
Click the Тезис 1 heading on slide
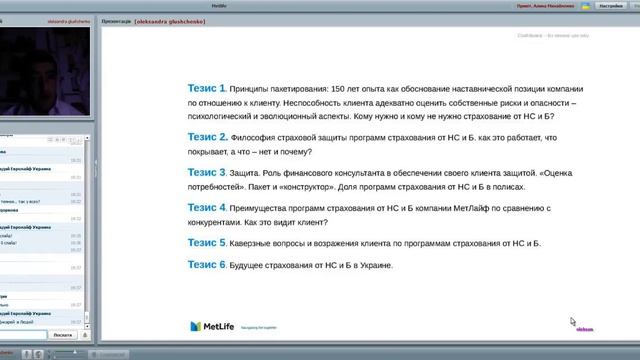207,88
